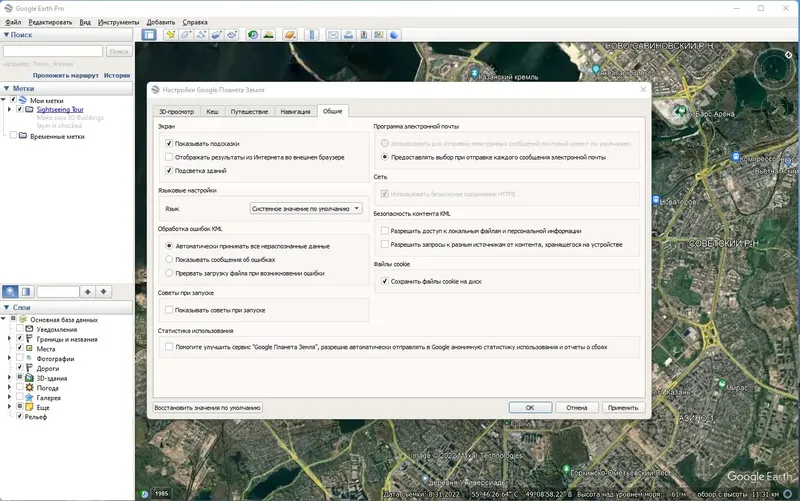Click the Add Path toolbar icon
Image resolution: width=800 pixels, height=501 pixels.
[x=201, y=35]
